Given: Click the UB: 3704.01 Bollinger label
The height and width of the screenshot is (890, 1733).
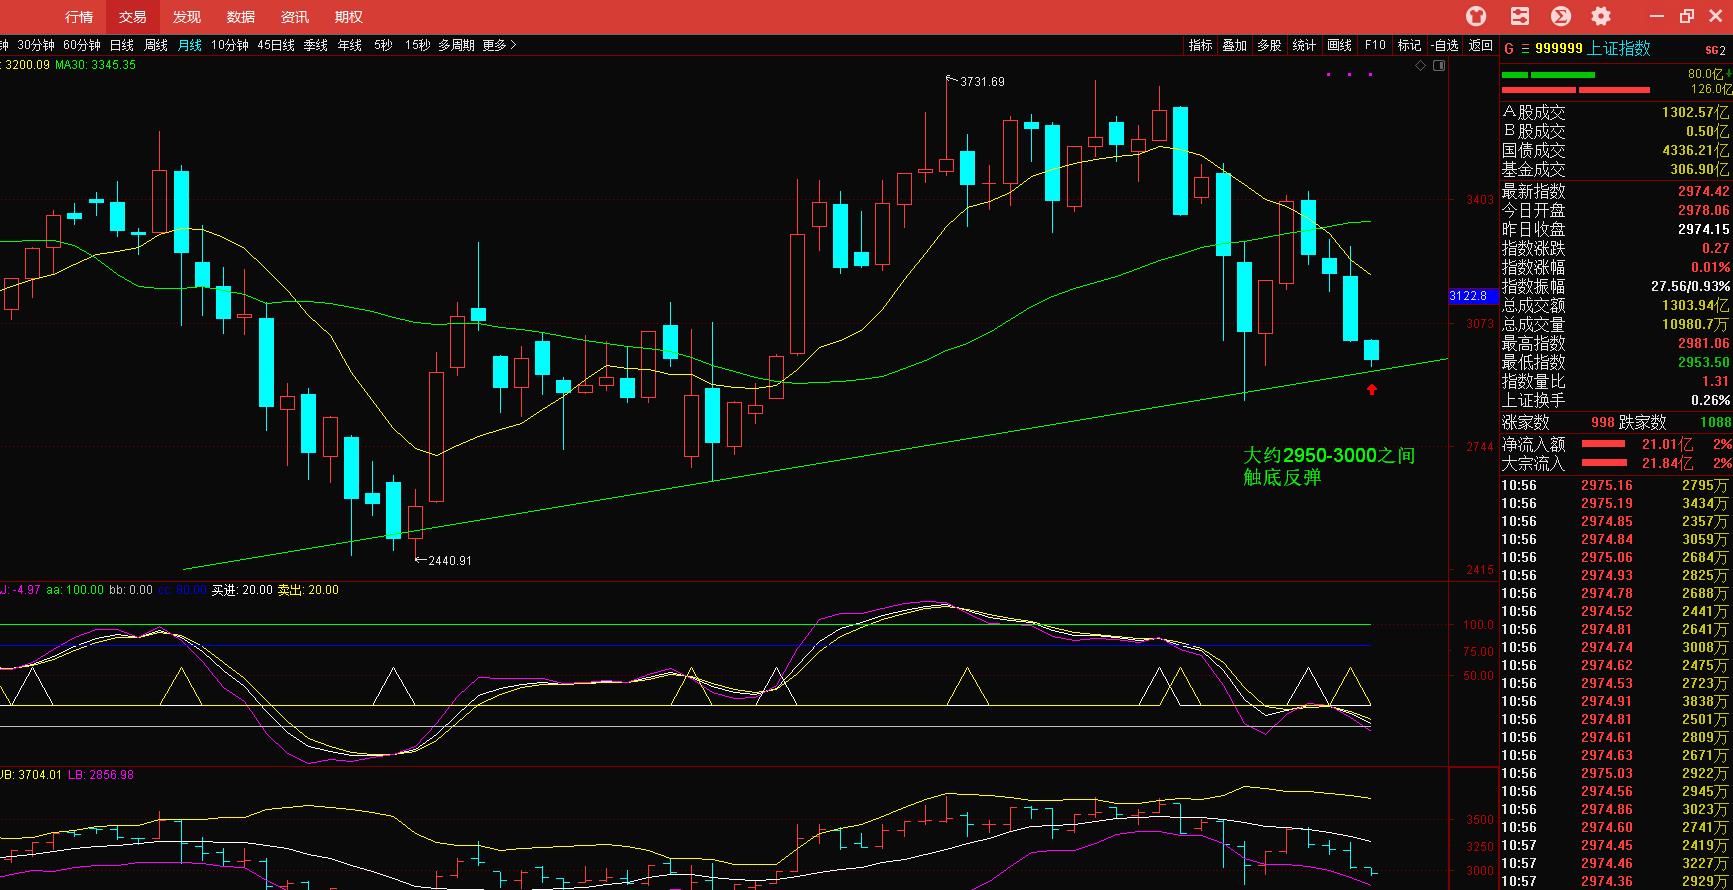Looking at the screenshot, I should 30,775.
